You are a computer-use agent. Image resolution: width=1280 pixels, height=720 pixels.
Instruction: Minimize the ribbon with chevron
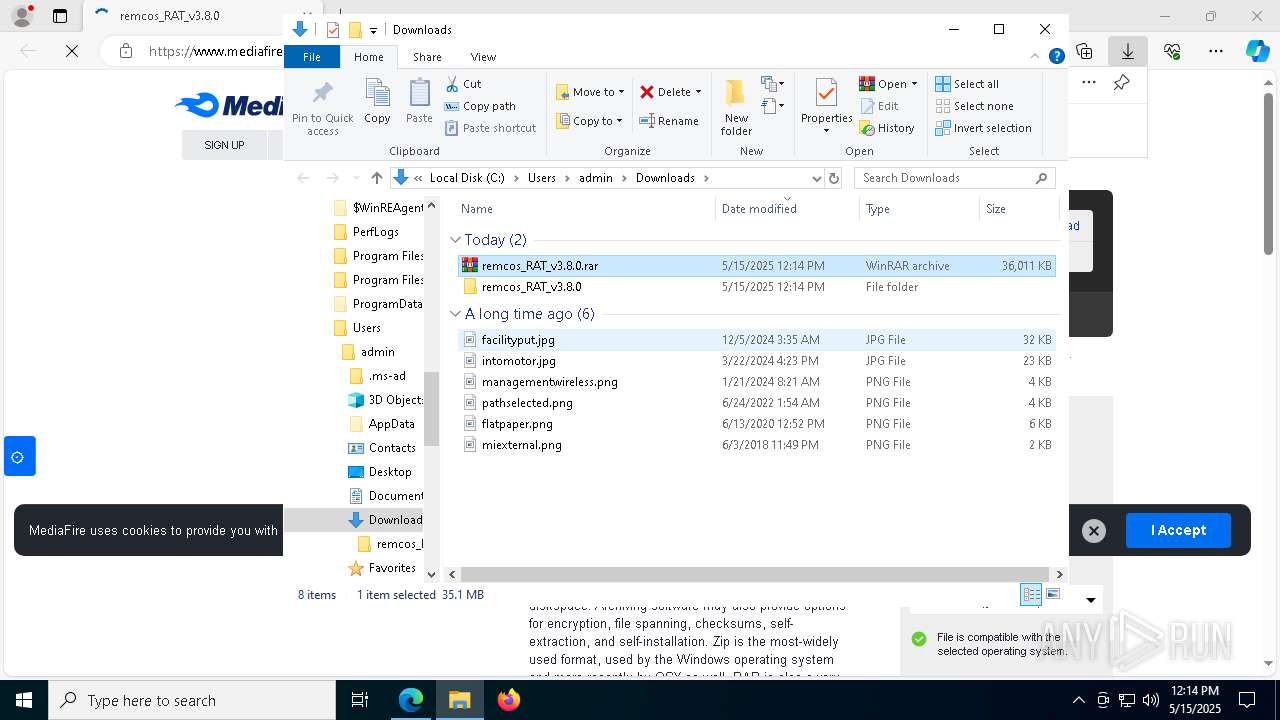click(1035, 57)
